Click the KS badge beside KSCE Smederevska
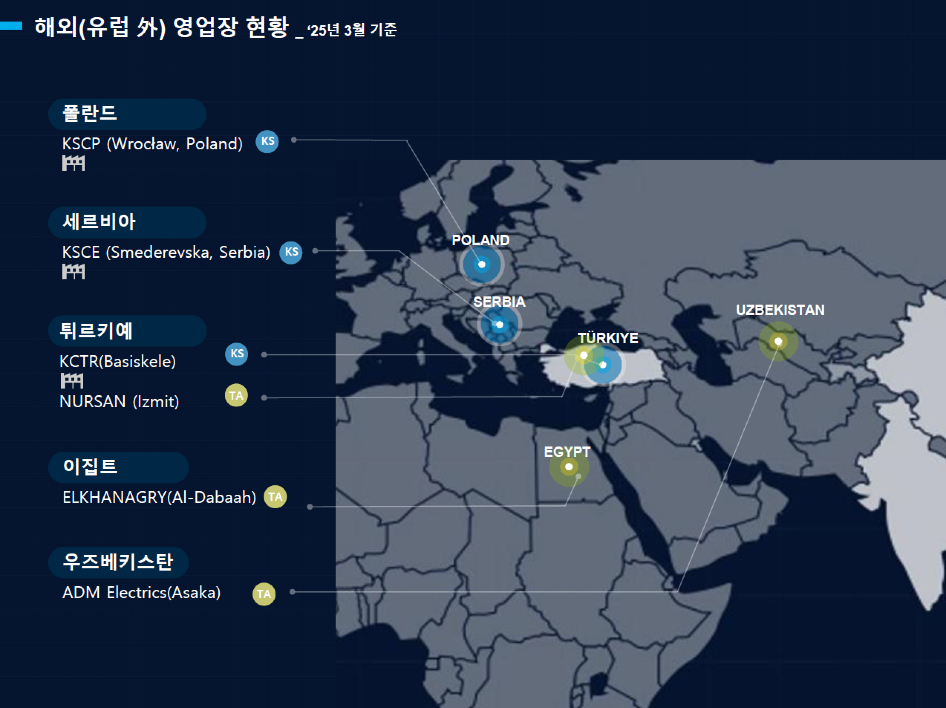The height and width of the screenshot is (708, 946). (291, 252)
